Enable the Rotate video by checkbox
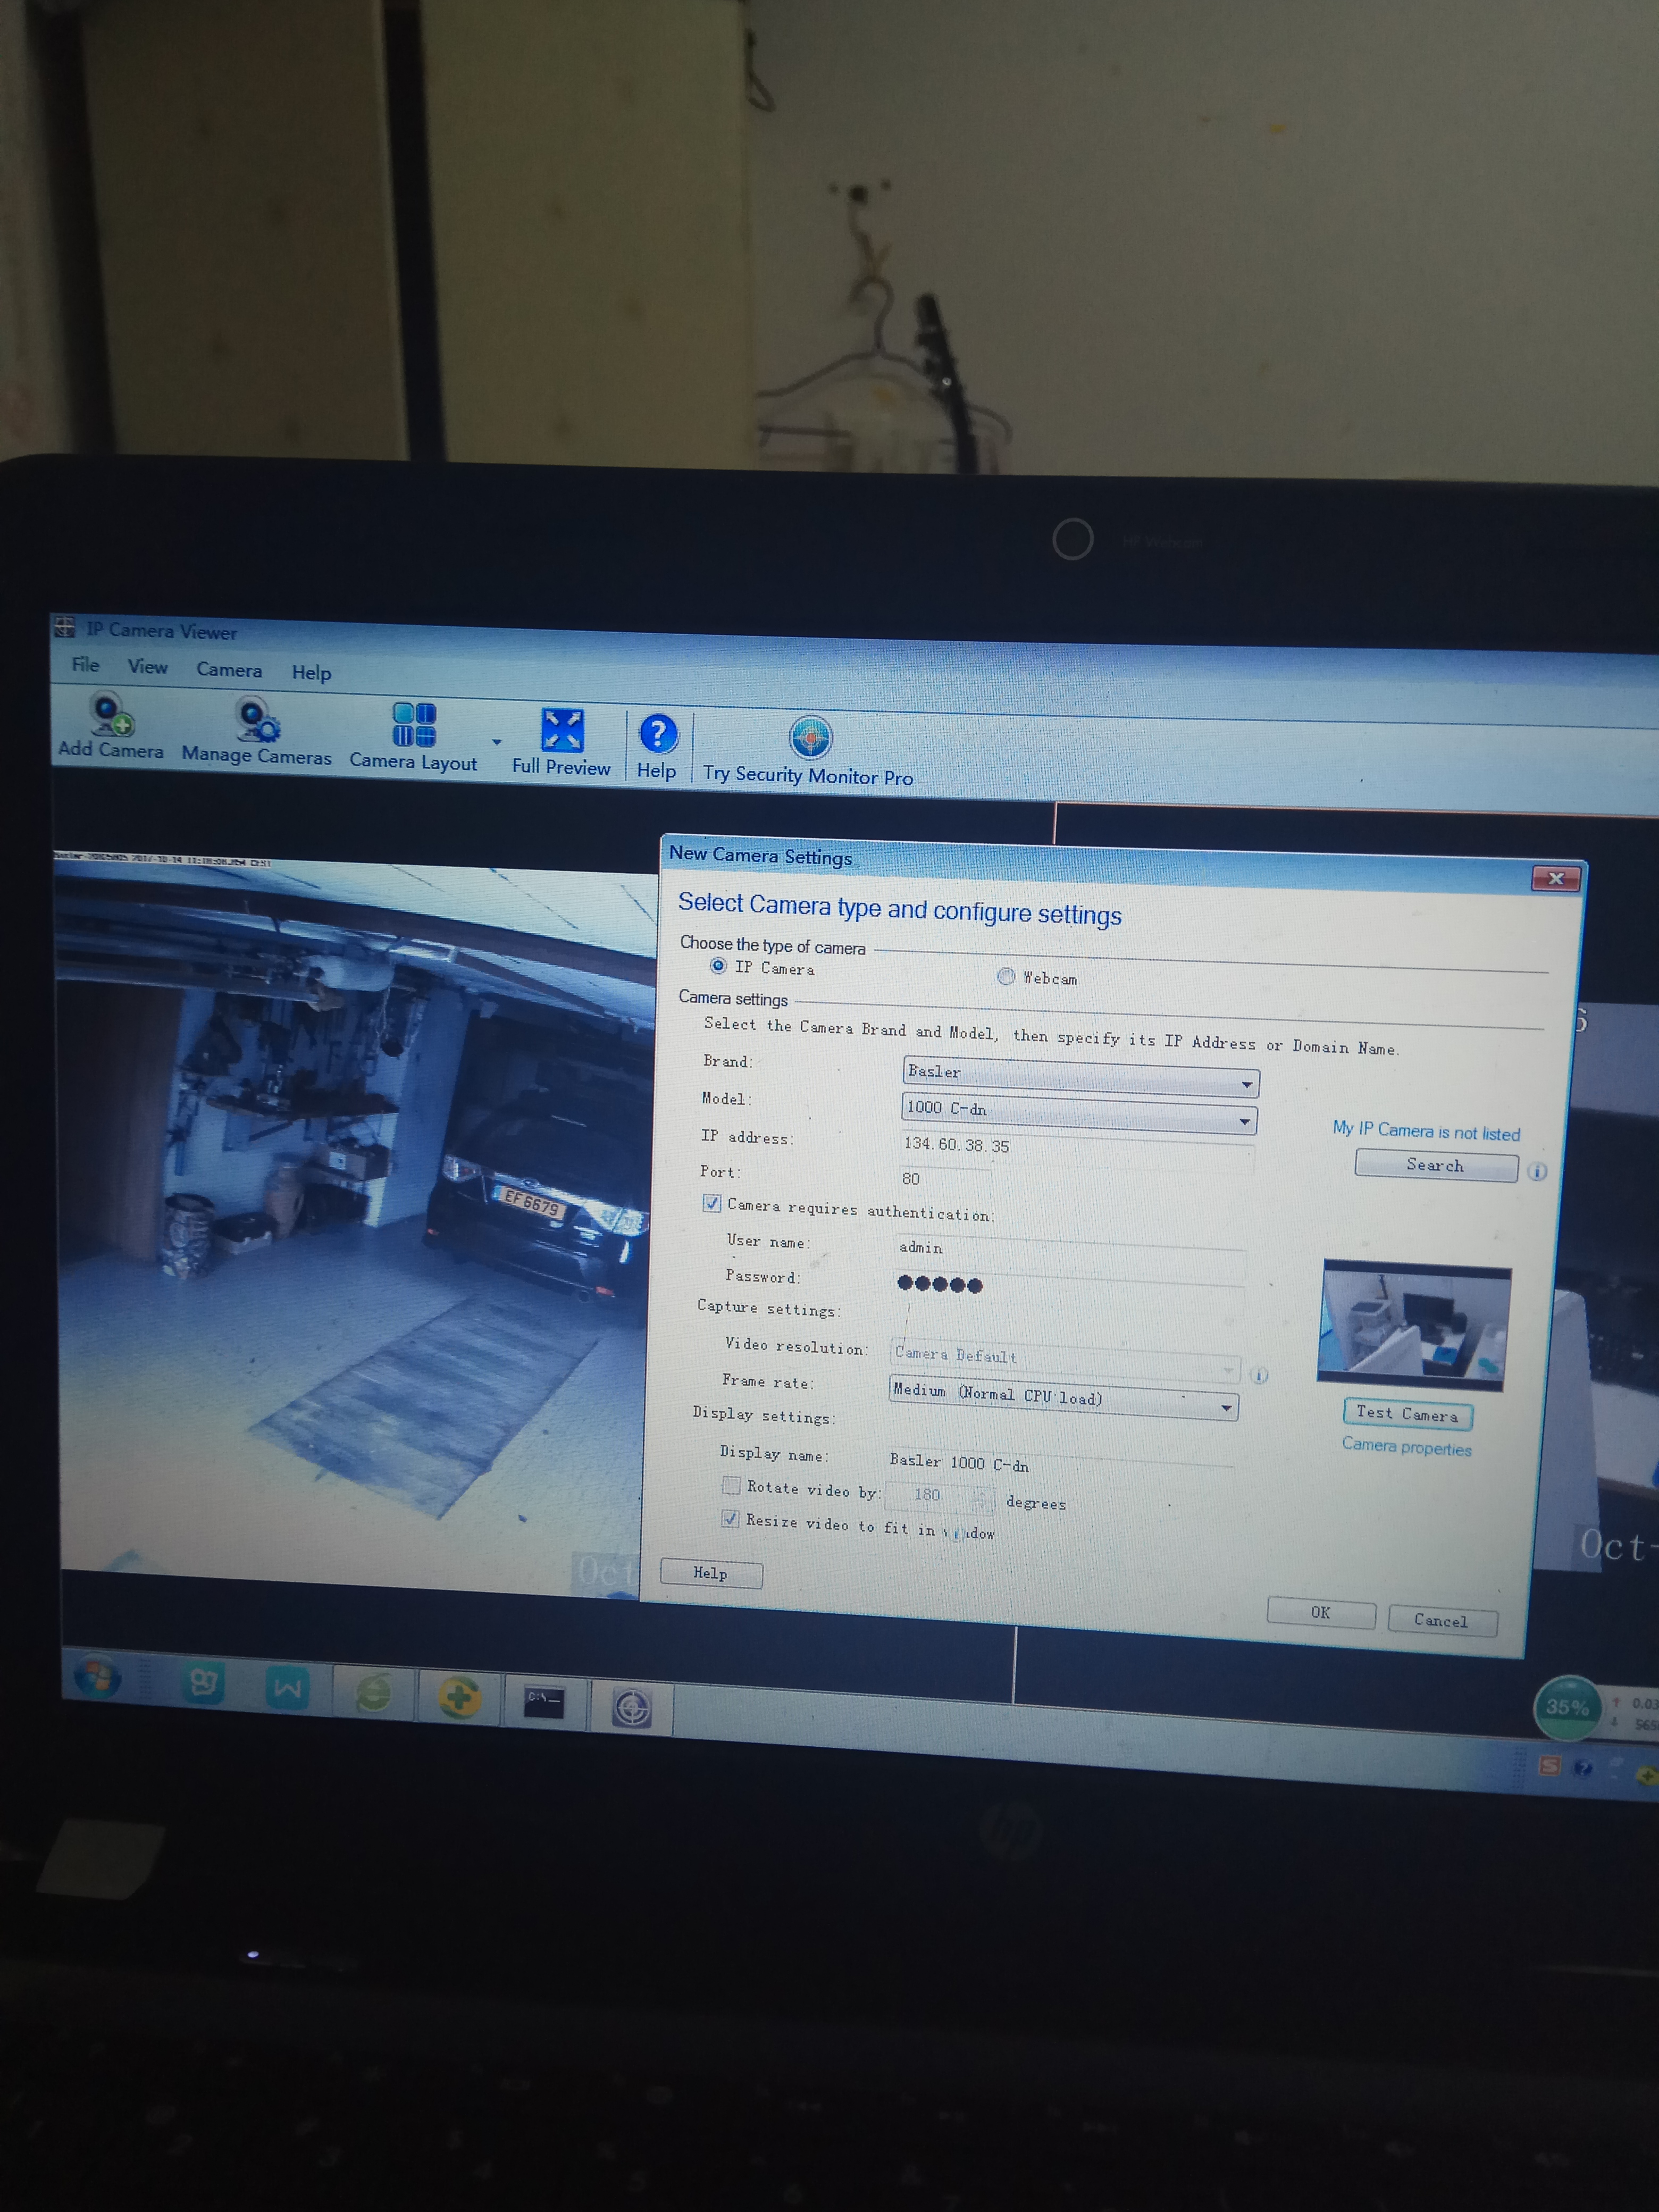The height and width of the screenshot is (2212, 1659). pyautogui.click(x=732, y=1485)
